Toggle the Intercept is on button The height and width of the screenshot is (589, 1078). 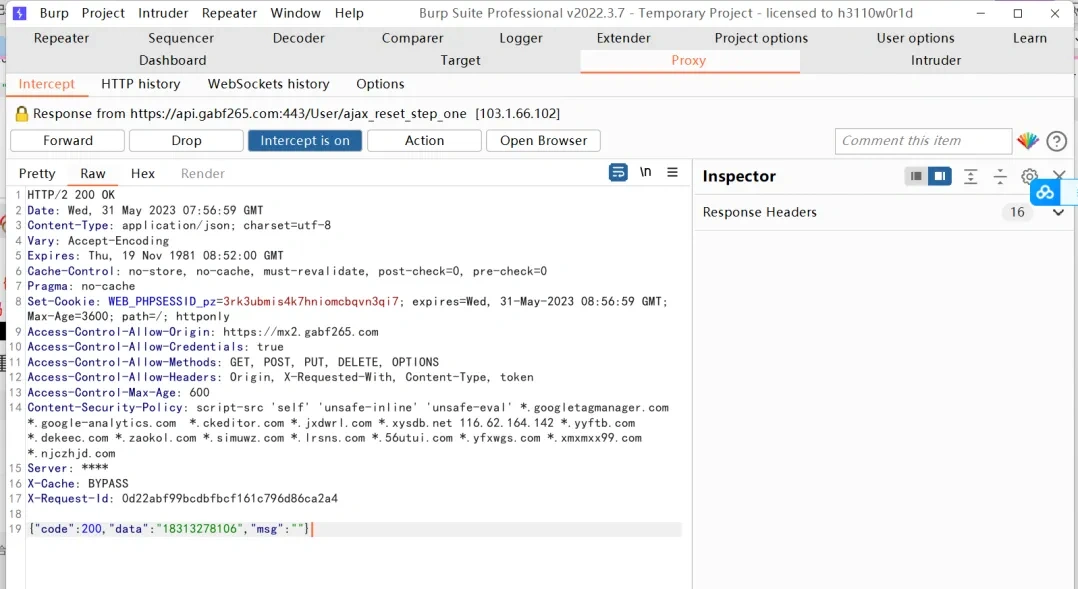pos(305,140)
